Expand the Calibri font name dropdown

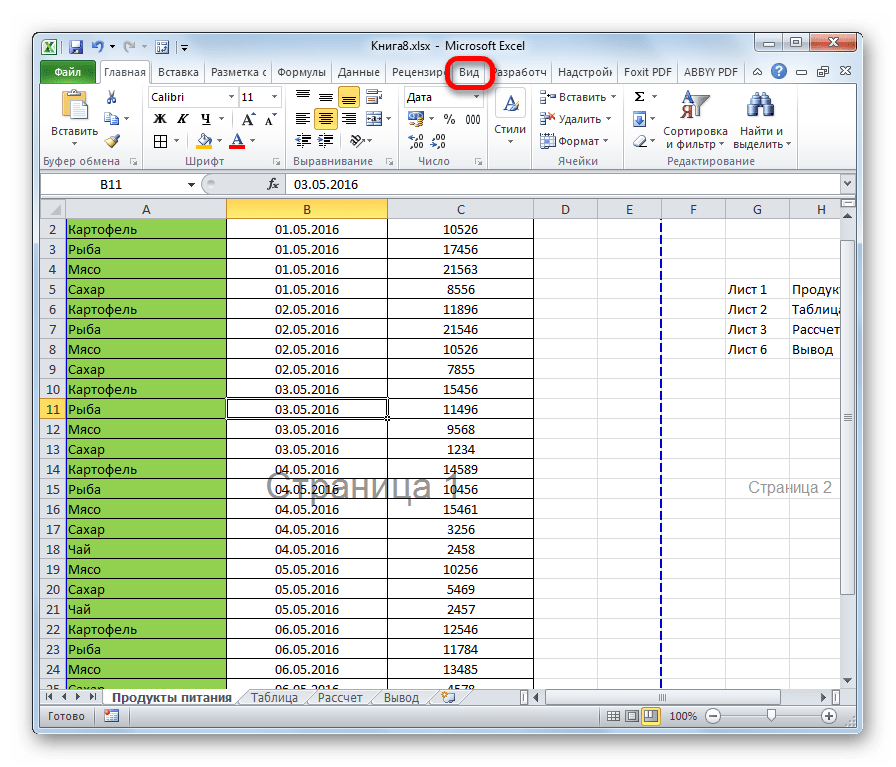click(229, 97)
